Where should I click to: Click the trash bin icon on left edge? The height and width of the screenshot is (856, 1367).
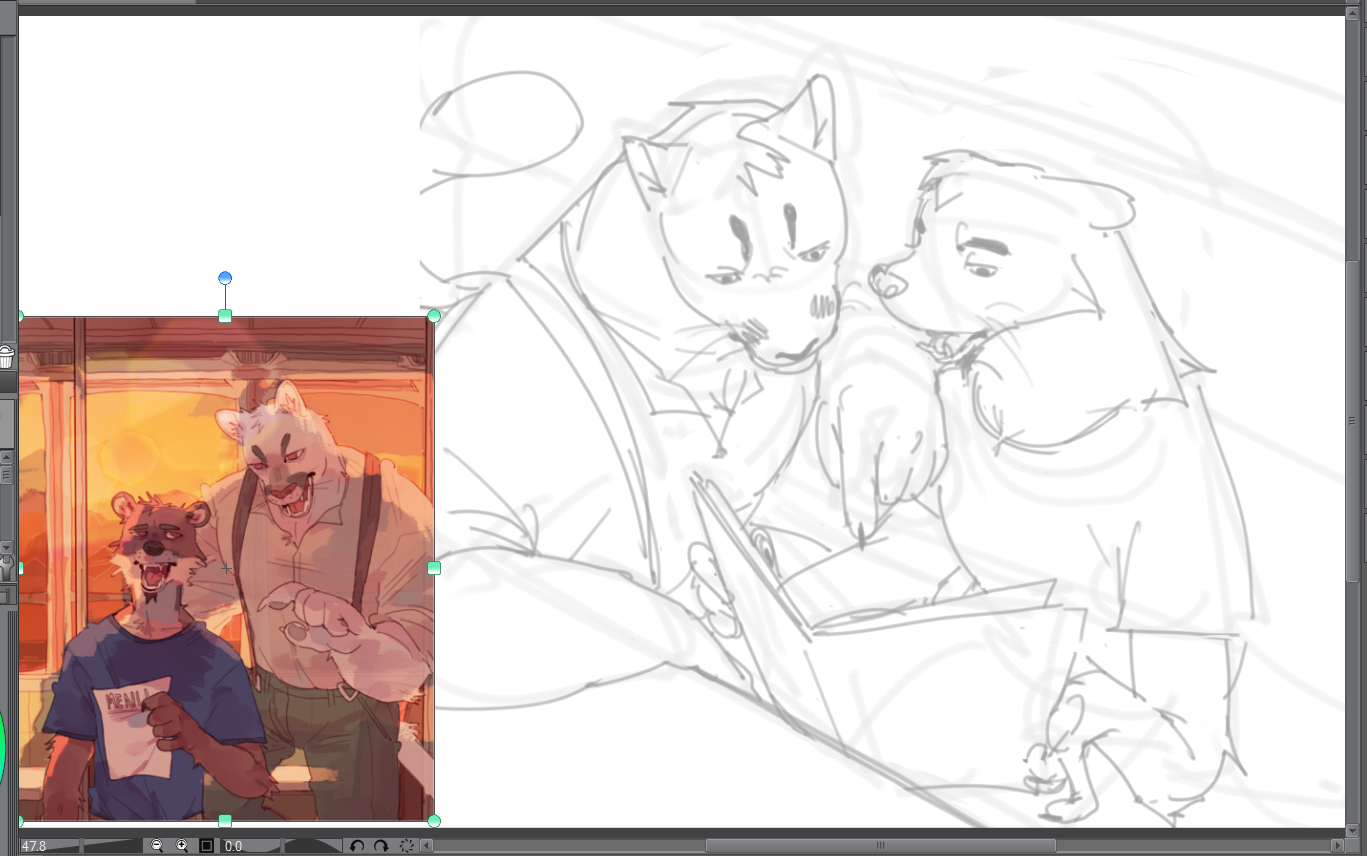coord(6,357)
